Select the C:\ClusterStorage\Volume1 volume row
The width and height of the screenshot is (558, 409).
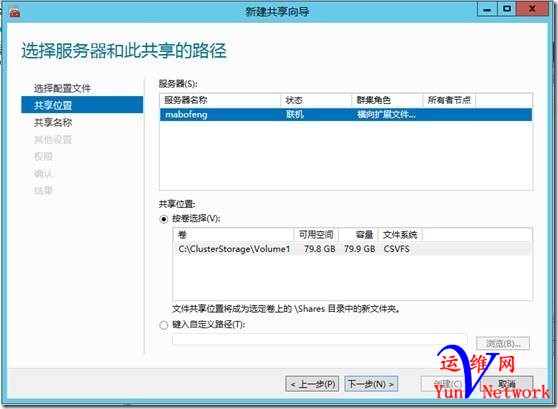point(353,249)
